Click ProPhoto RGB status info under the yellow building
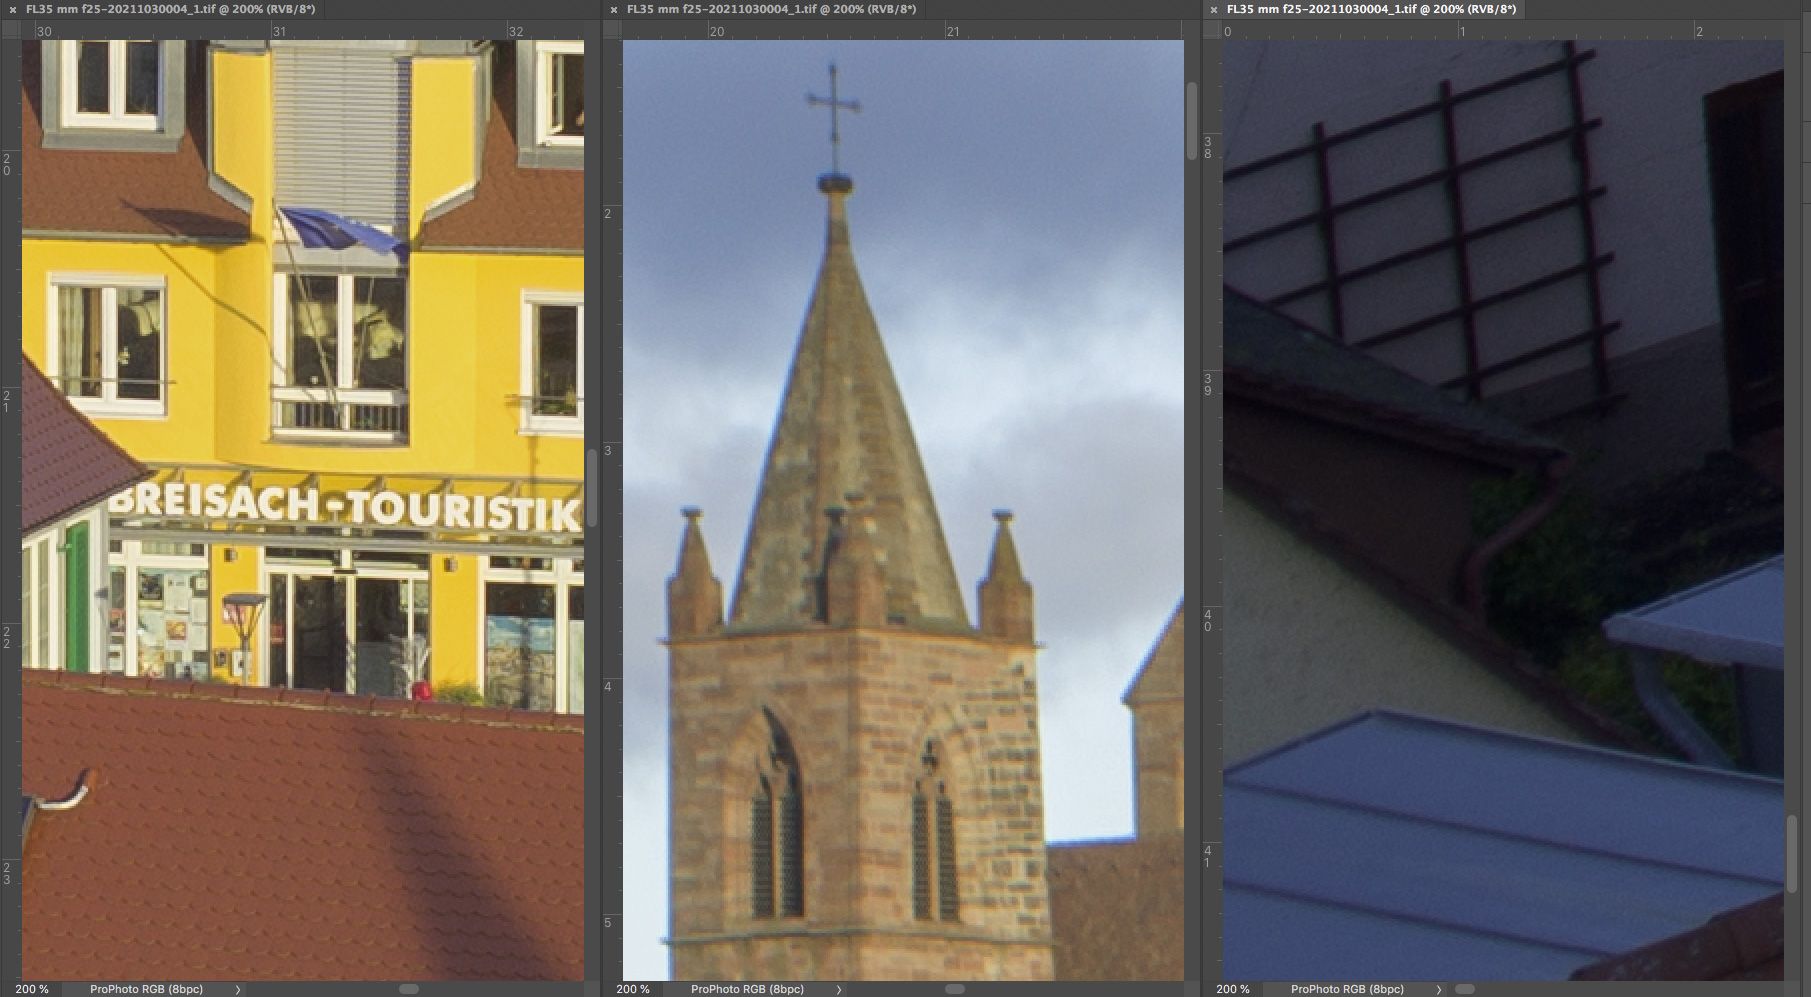This screenshot has width=1811, height=997. point(146,989)
